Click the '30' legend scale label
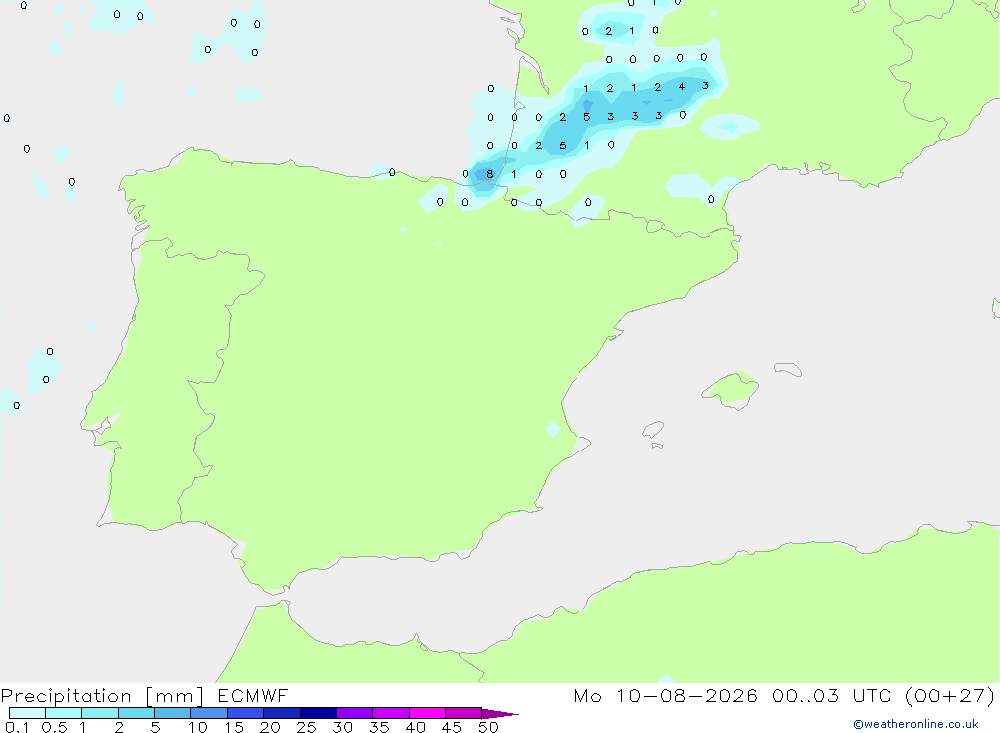Viewport: 1000px width, 733px height. [x=343, y=727]
